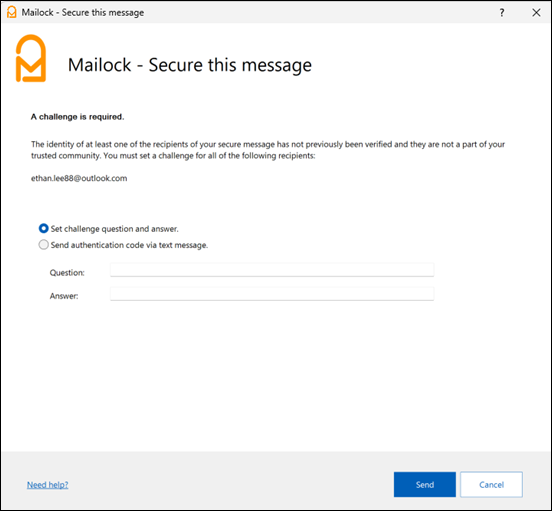Screen dimensions: 552x511
Task: Click the small Mailock icon in title bar
Action: [x=12, y=12]
